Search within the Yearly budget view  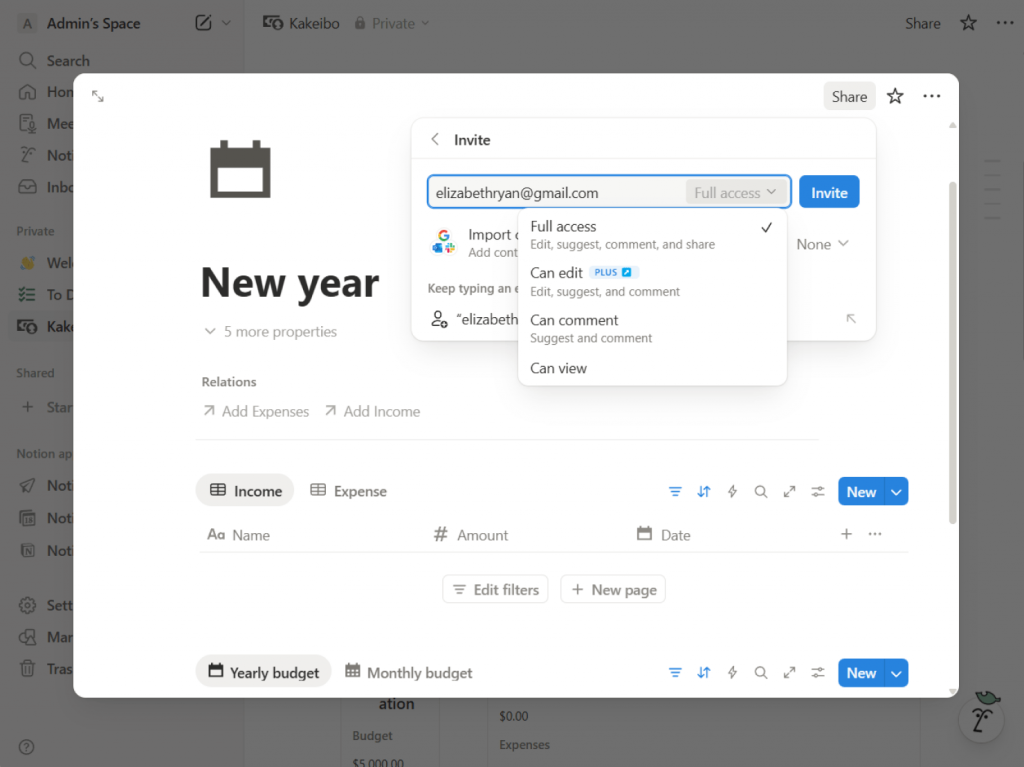761,672
